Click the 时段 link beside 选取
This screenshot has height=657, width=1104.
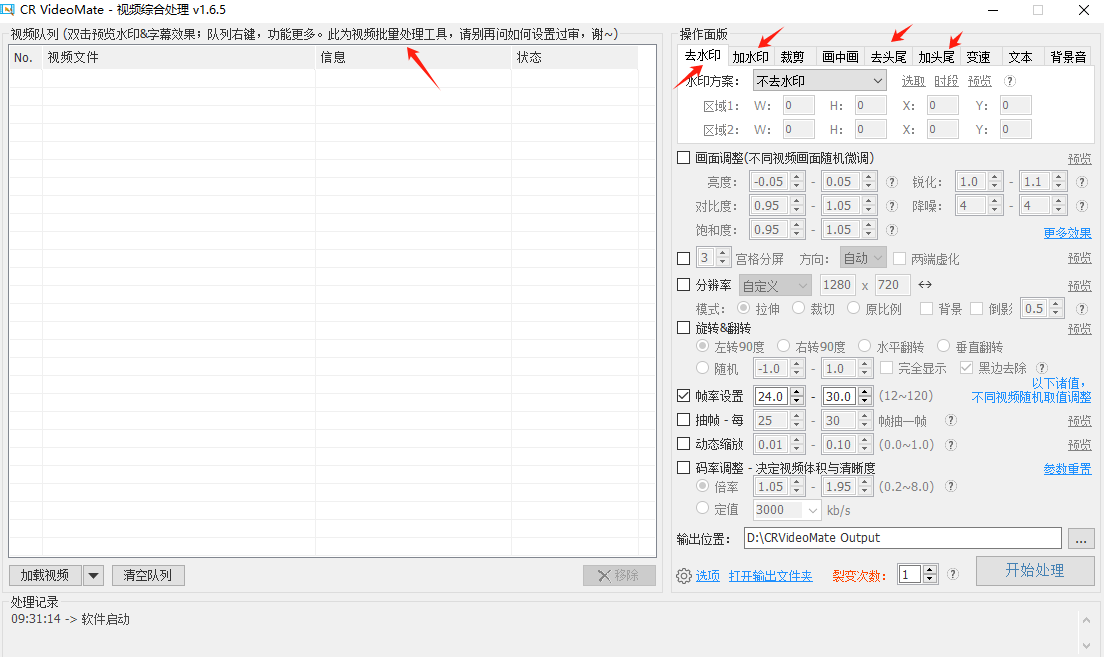[946, 81]
